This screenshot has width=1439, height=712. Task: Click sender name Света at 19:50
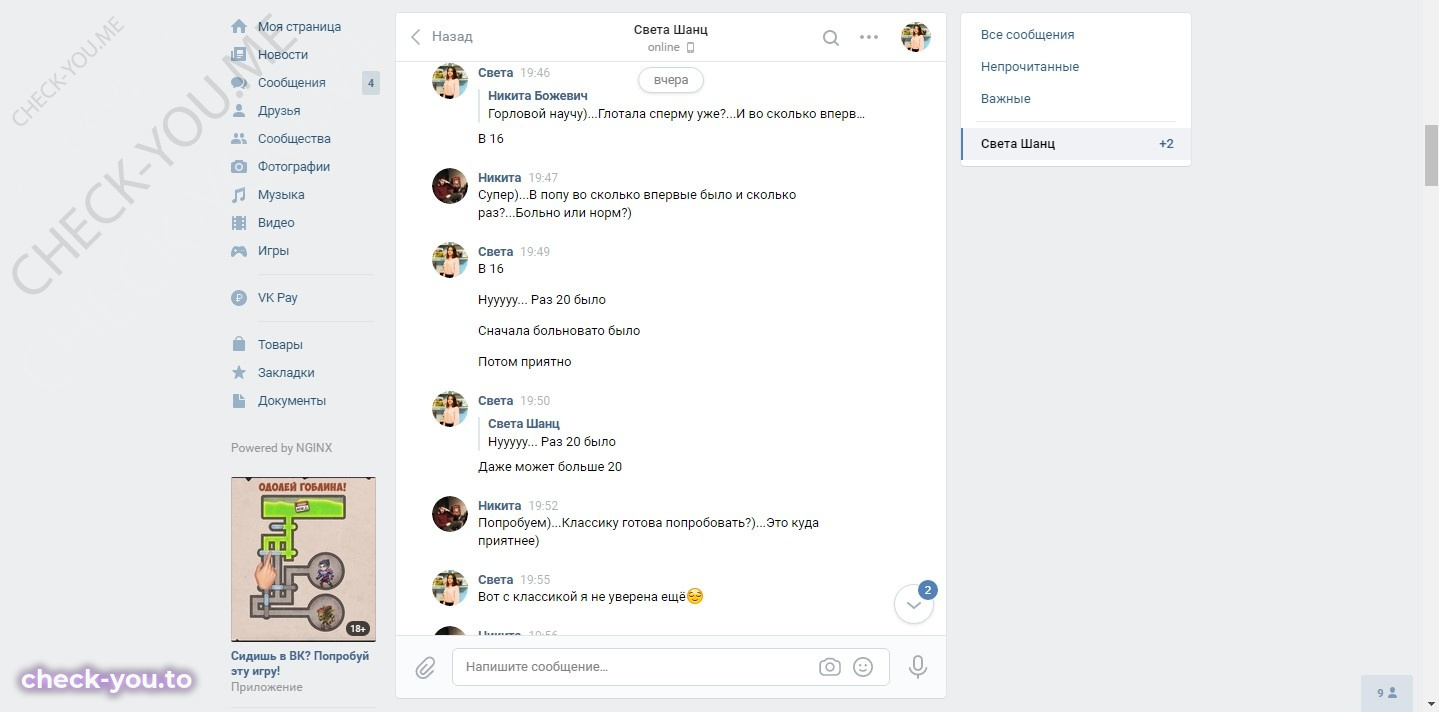[x=495, y=401]
